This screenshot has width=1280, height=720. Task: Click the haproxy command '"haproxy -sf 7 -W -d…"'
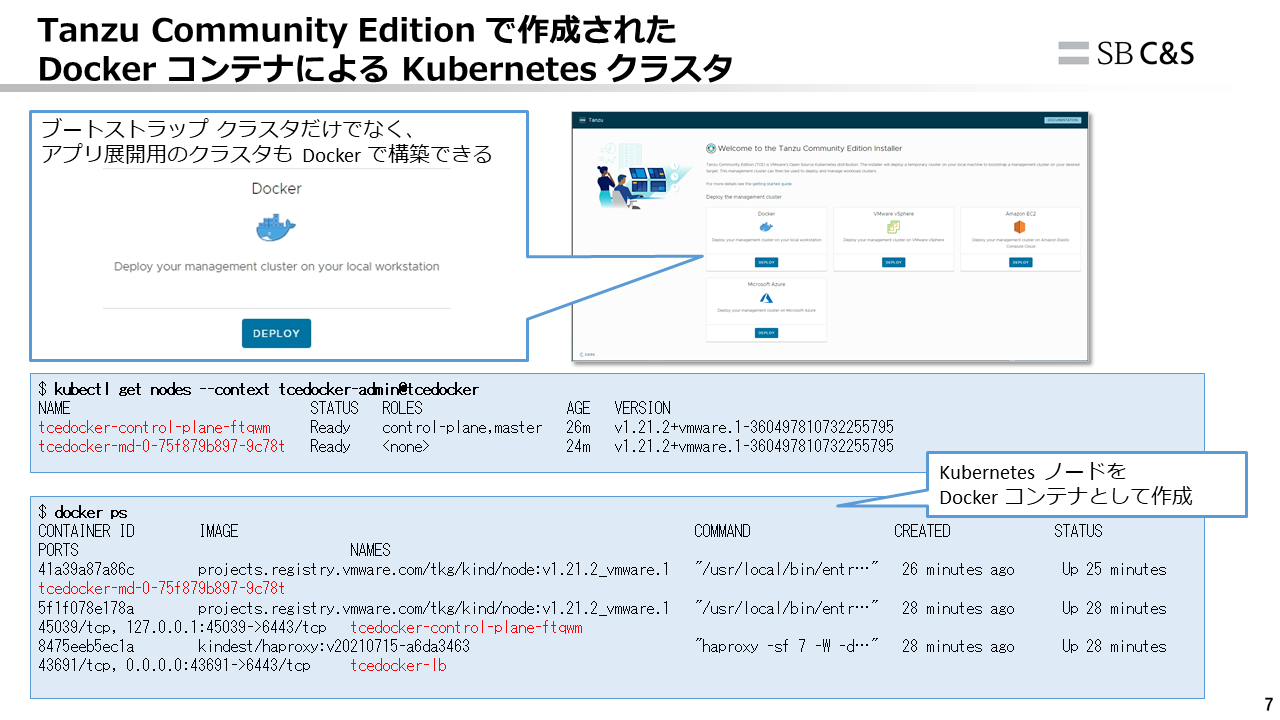pyautogui.click(x=787, y=646)
